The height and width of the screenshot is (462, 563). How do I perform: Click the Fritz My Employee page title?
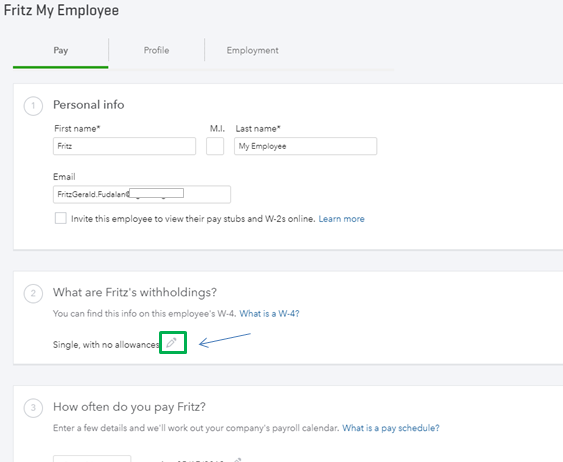click(x=61, y=10)
